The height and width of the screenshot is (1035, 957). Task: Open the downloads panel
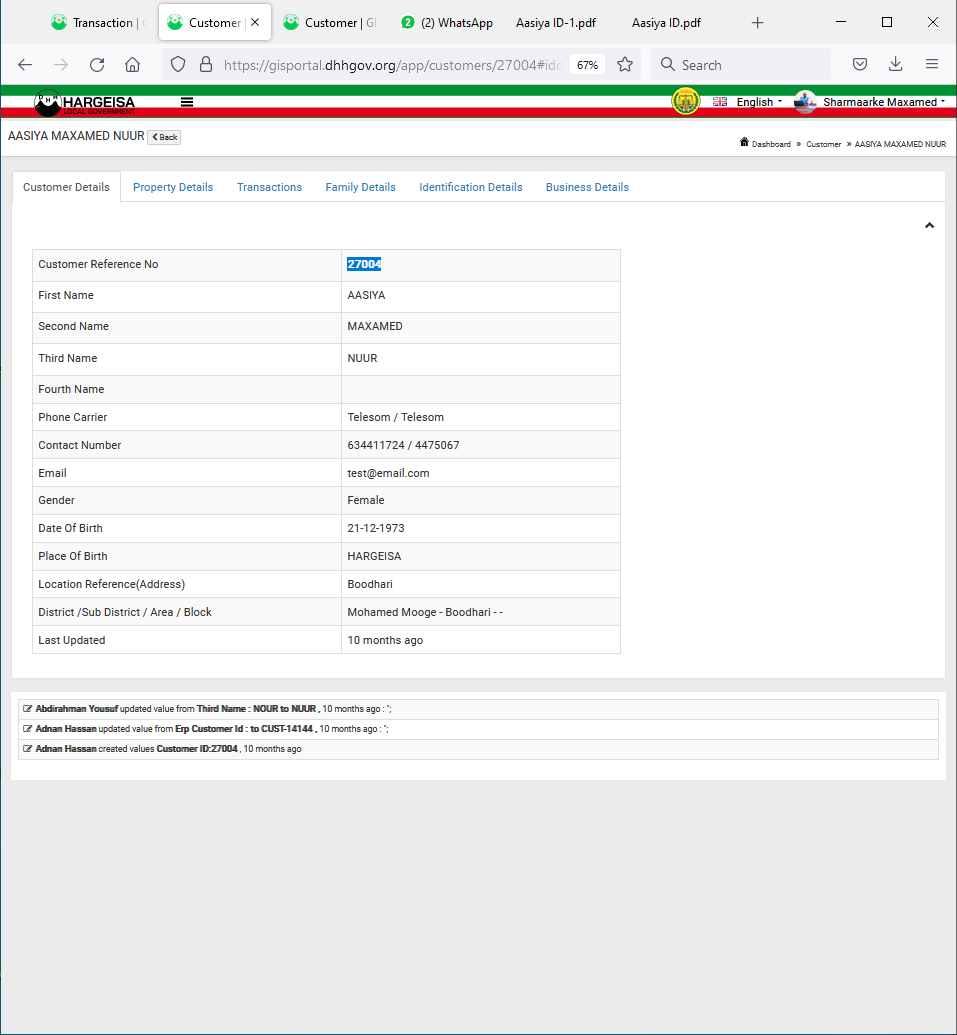click(896, 64)
